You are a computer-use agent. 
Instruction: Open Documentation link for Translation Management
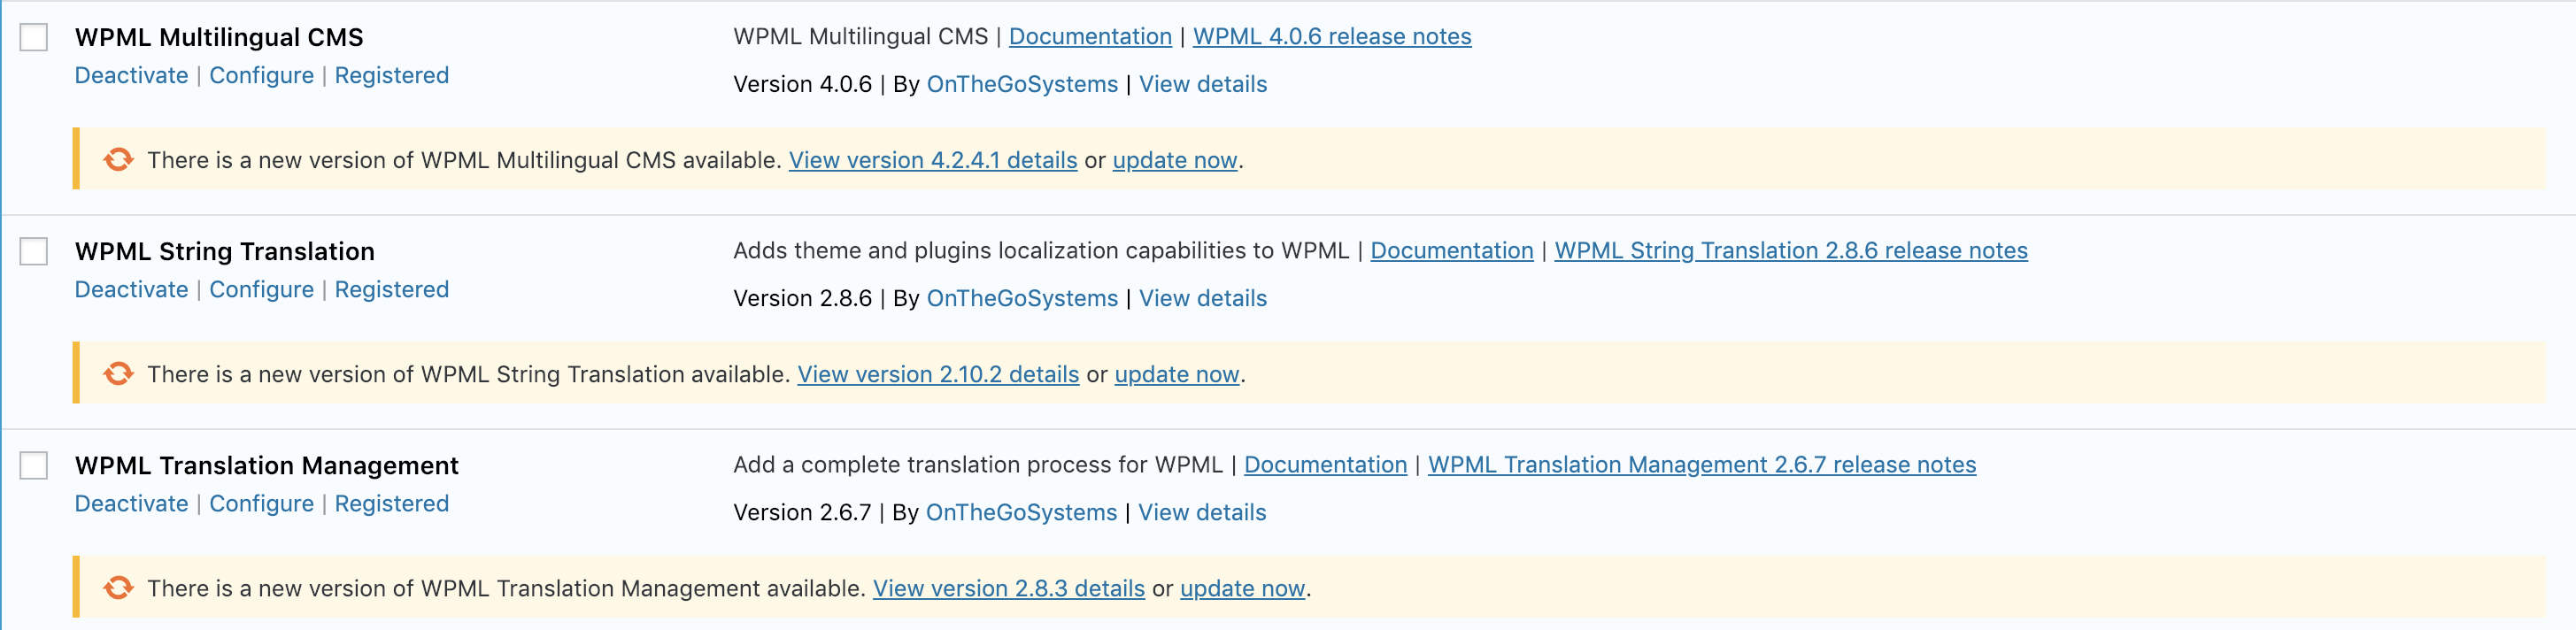(1325, 464)
